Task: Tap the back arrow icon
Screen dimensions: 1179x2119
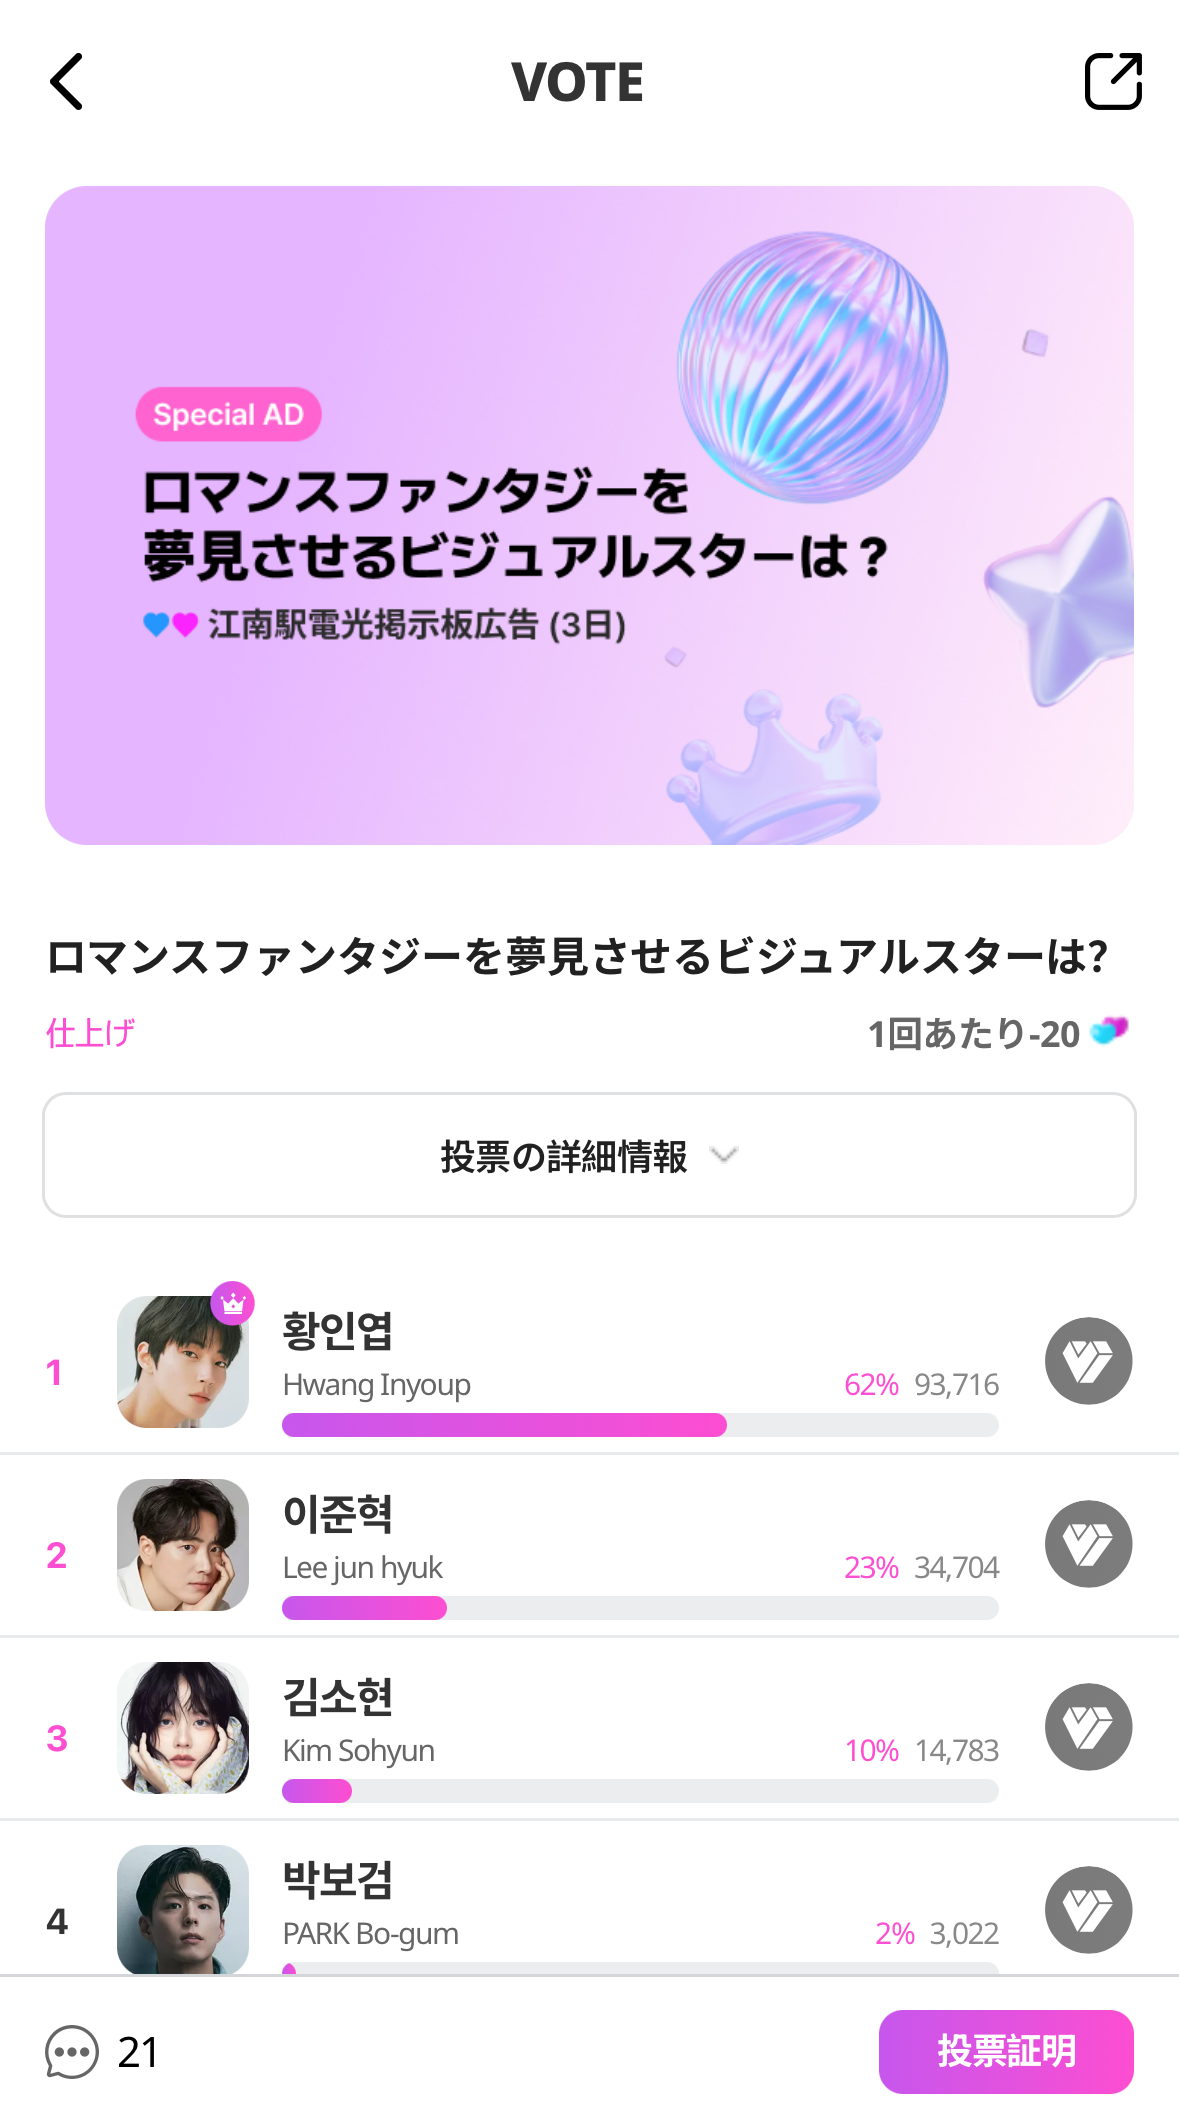Action: [x=67, y=81]
